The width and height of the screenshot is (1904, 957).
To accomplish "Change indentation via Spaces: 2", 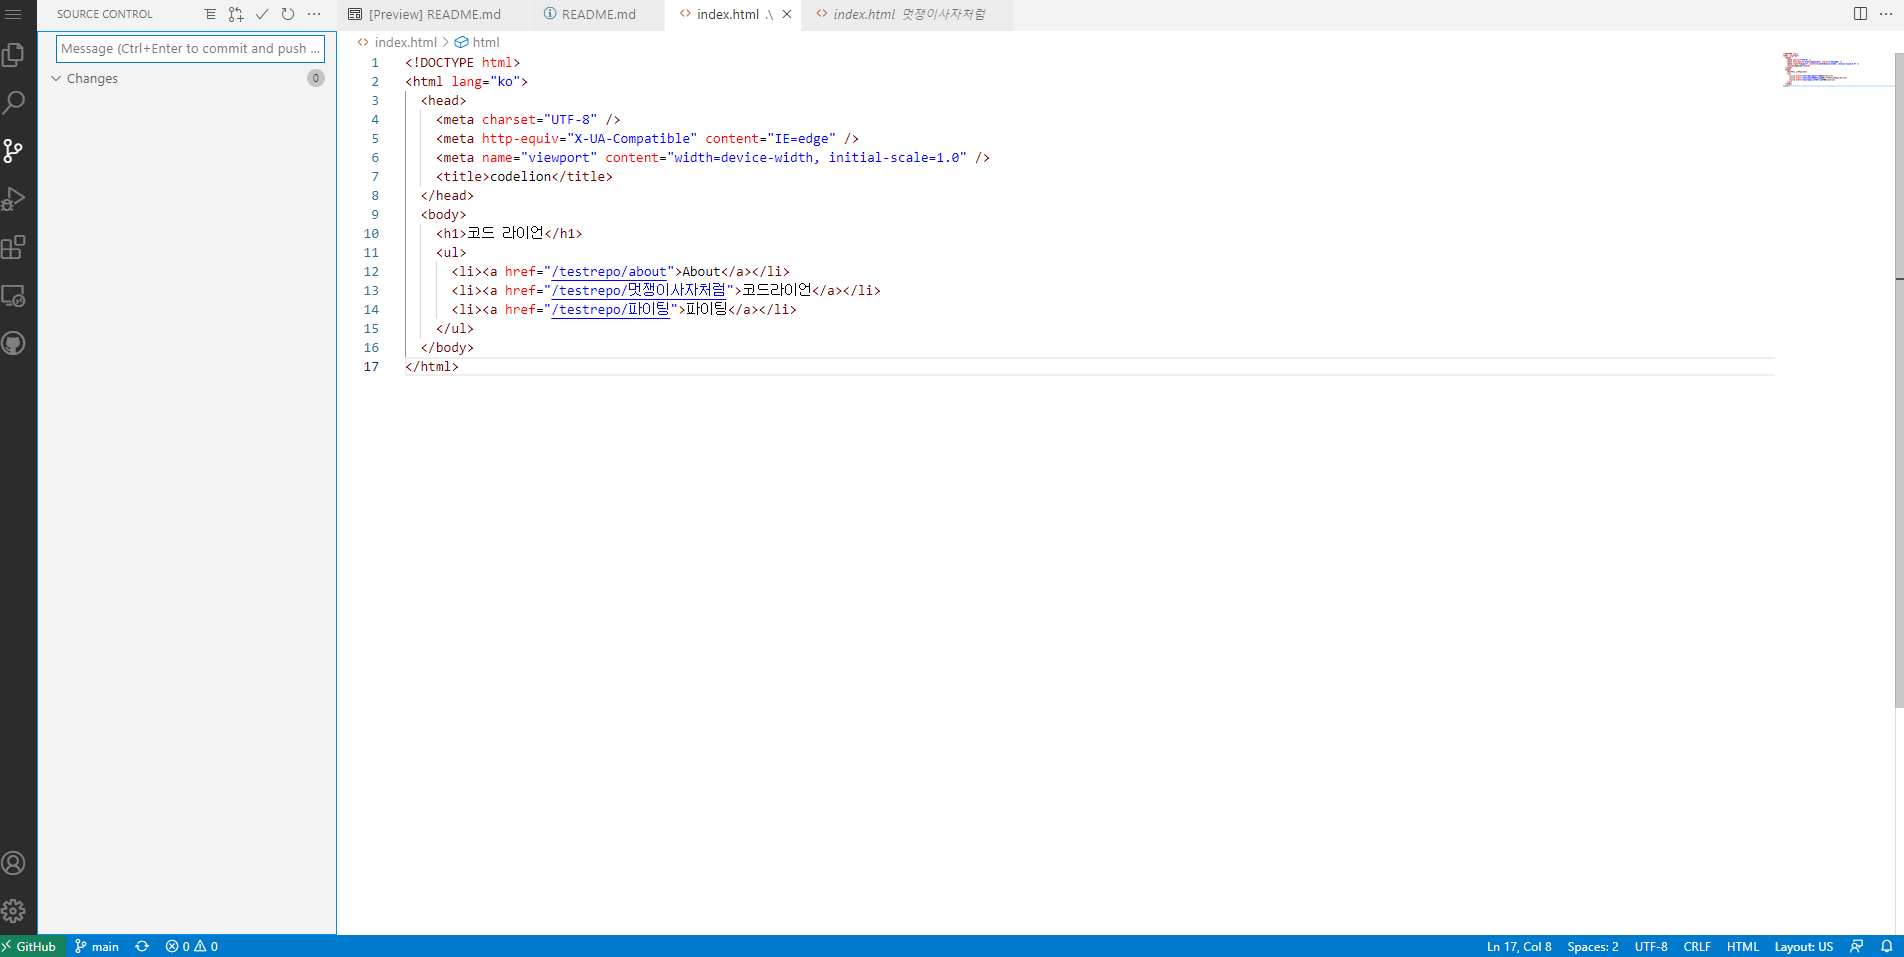I will tap(1593, 946).
